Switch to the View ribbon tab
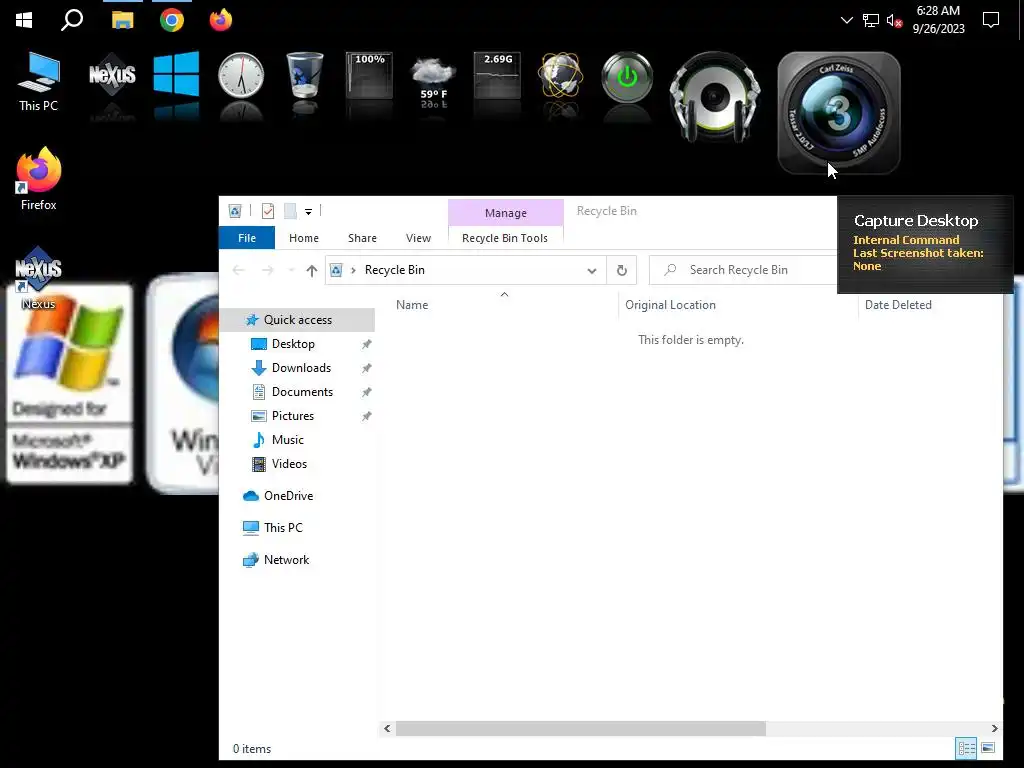 coord(419,238)
